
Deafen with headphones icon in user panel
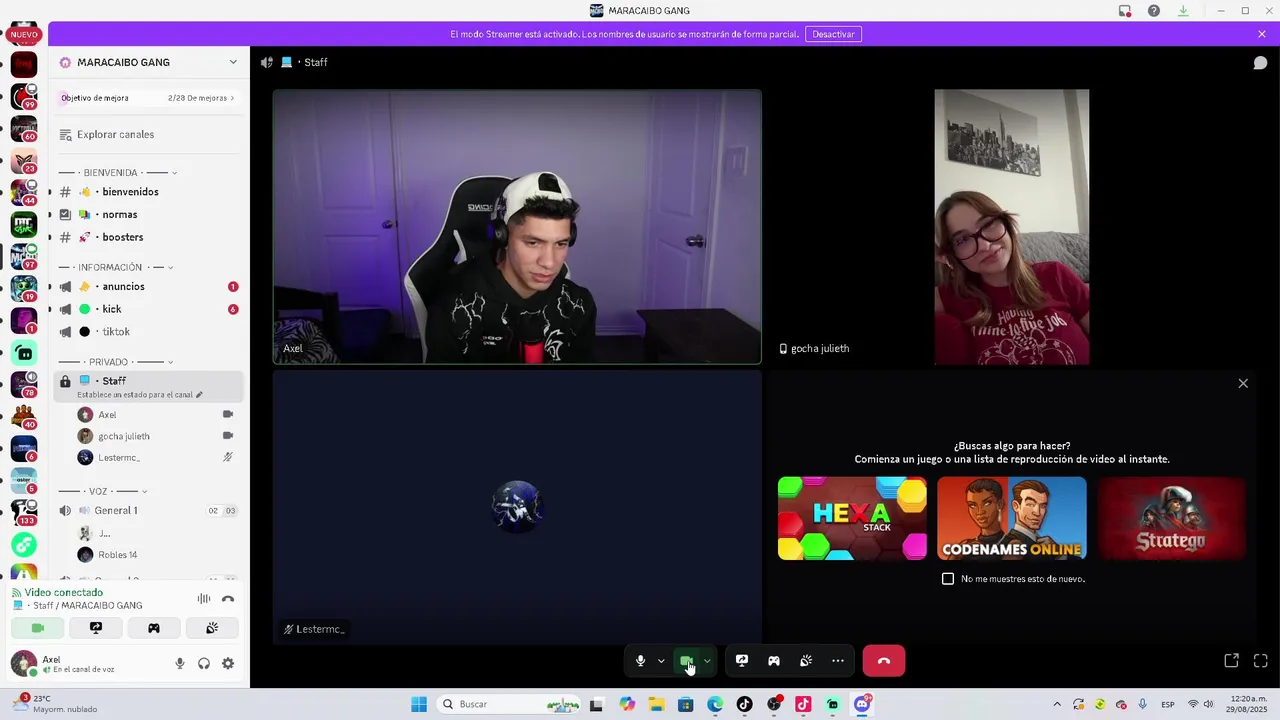coord(204,663)
